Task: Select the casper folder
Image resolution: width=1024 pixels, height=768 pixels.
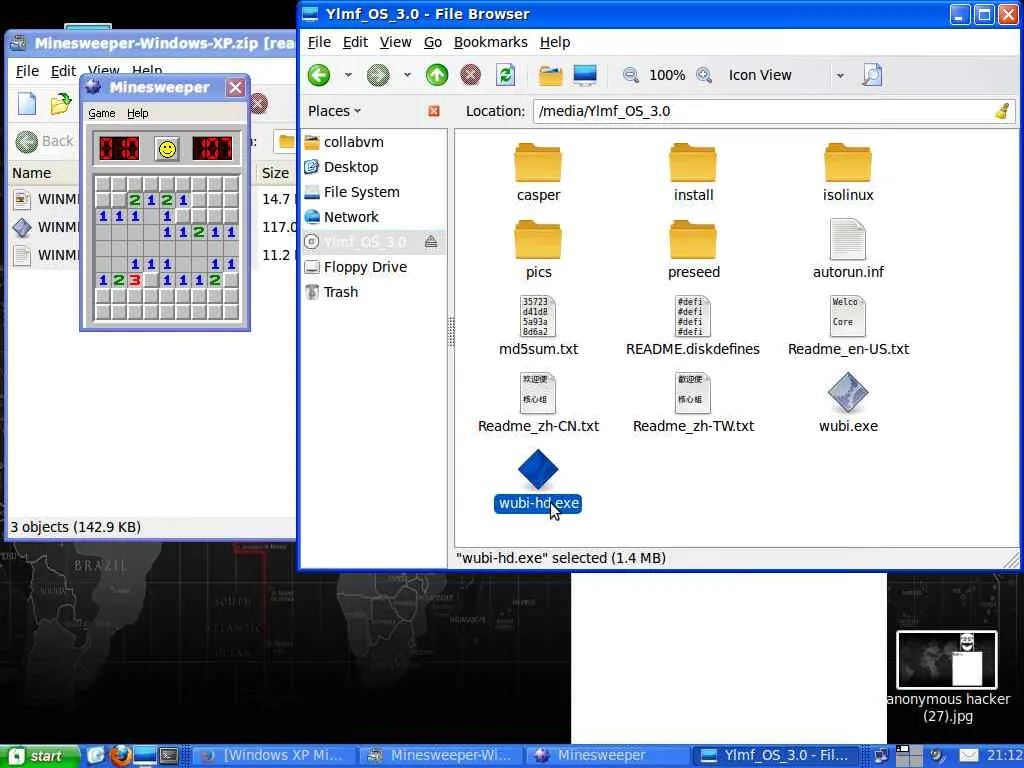Action: (538, 172)
